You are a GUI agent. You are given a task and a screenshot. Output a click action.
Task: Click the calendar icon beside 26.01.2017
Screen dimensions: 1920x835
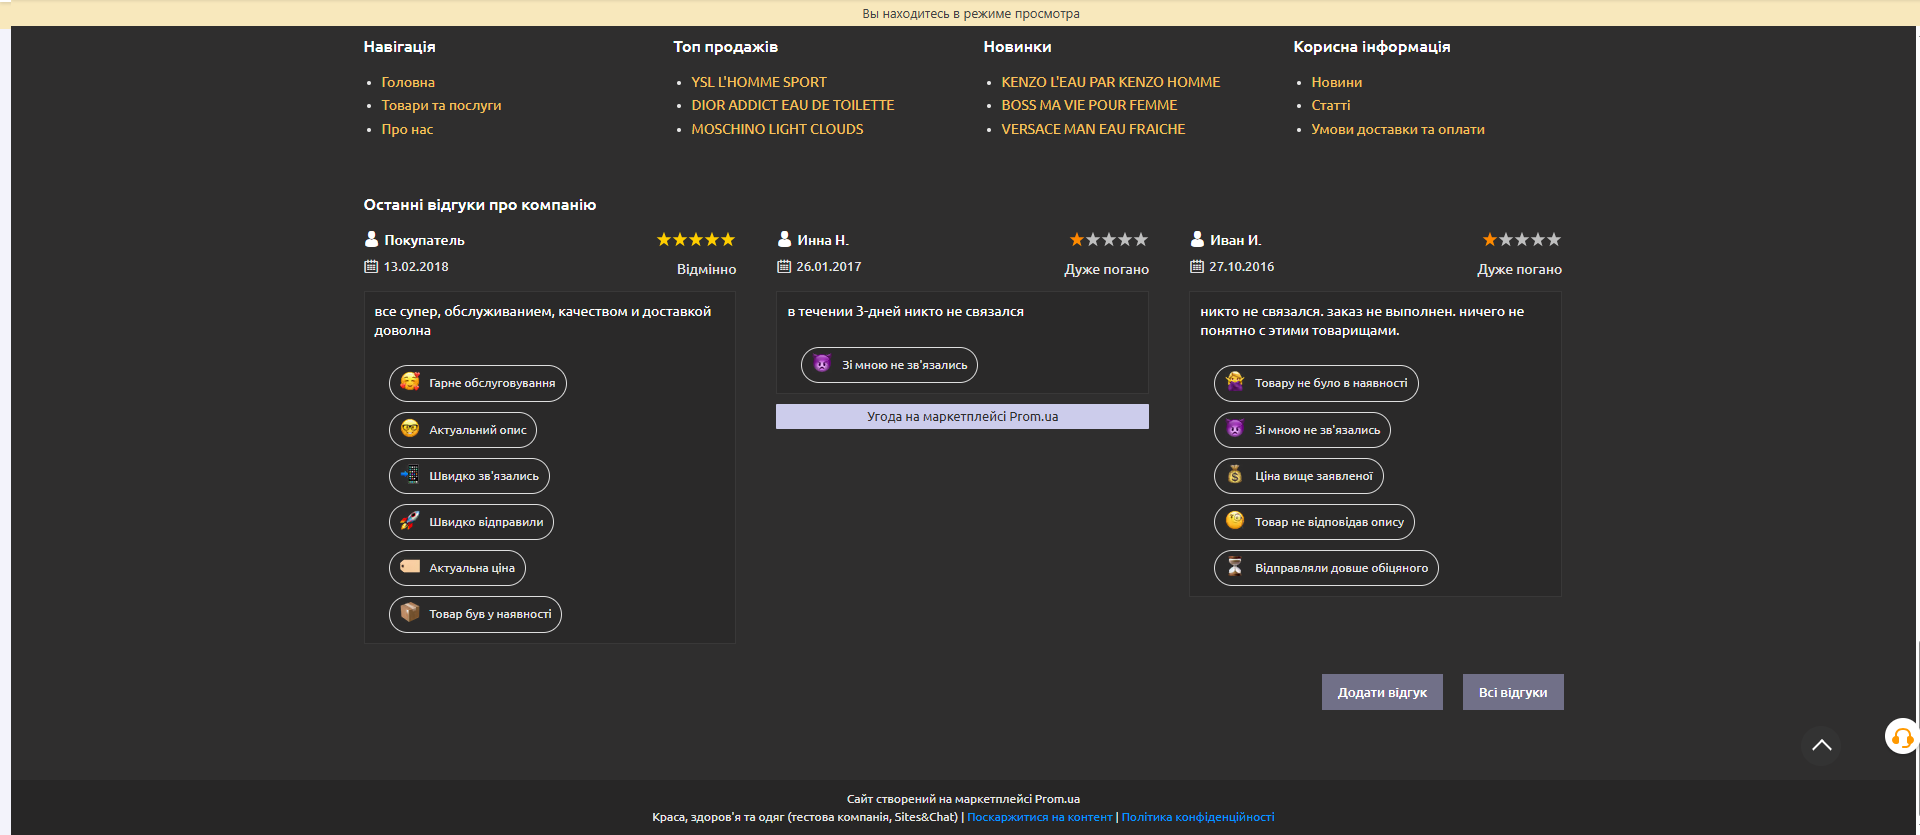coord(784,267)
